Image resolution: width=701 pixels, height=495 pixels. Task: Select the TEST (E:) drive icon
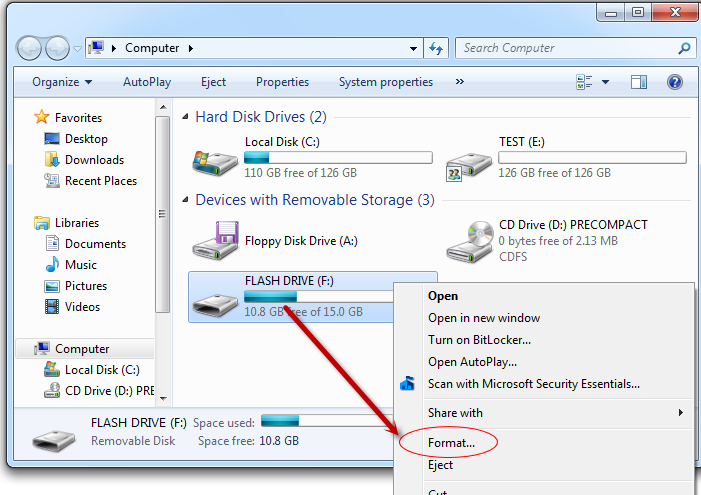click(x=469, y=165)
